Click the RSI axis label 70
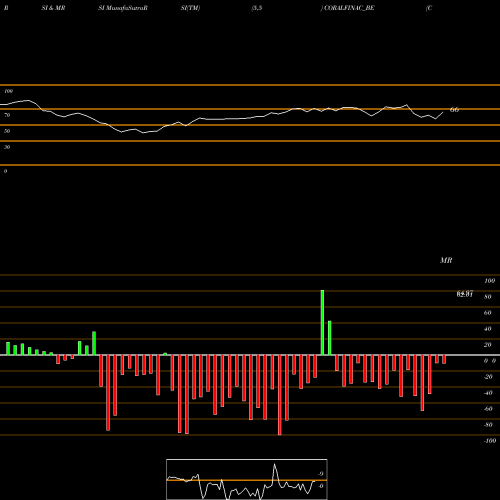This screenshot has height=500, width=500. [x=7, y=115]
